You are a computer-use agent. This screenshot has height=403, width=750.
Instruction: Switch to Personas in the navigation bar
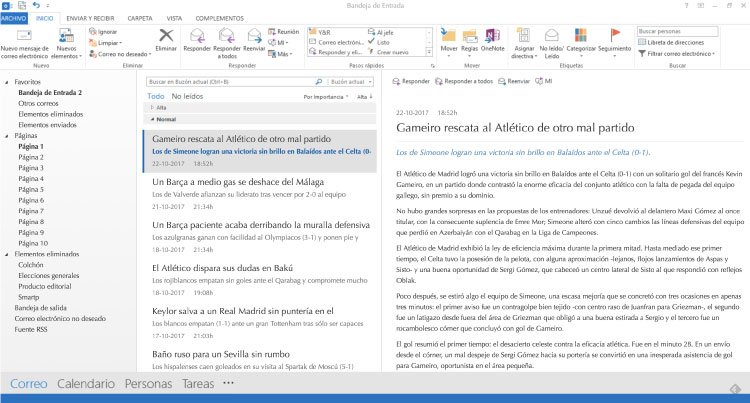point(148,383)
